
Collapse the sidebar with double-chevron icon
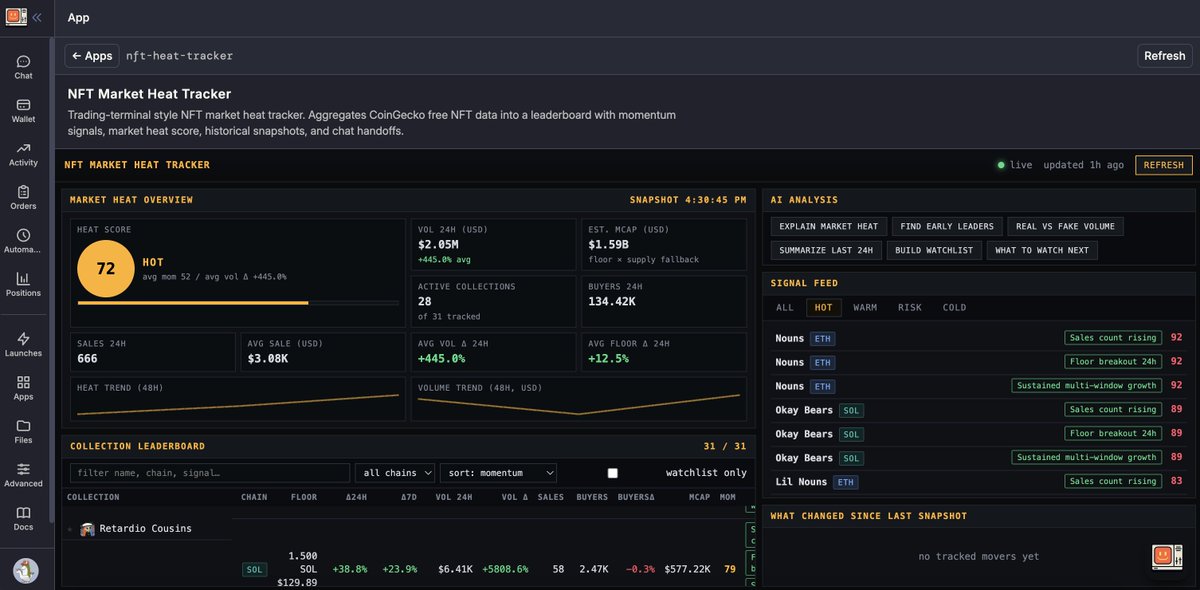point(37,17)
